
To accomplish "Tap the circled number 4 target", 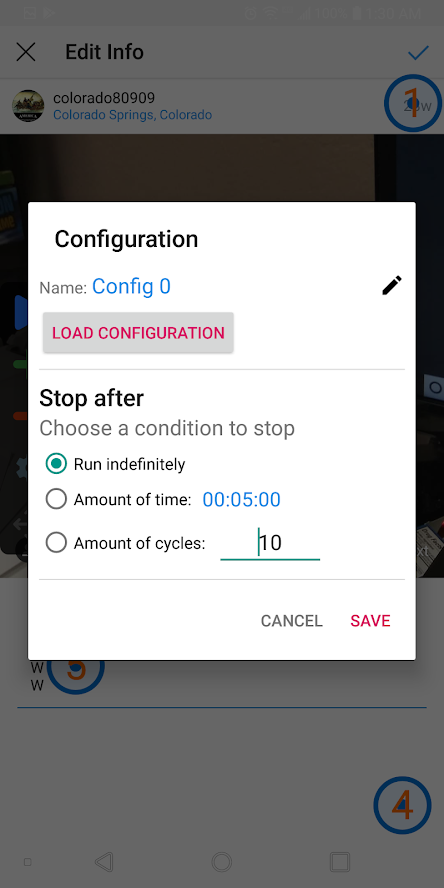I will [x=403, y=805].
